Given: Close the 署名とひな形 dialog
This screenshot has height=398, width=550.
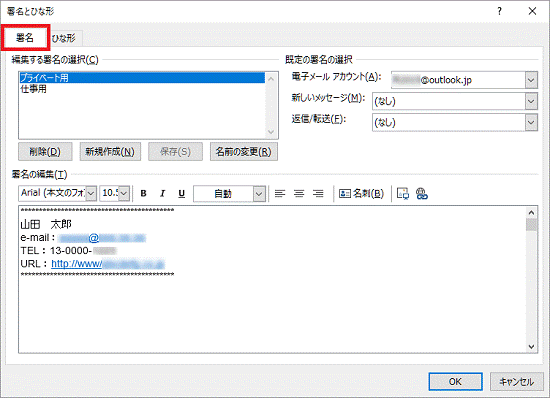Looking at the screenshot, I should 532,11.
